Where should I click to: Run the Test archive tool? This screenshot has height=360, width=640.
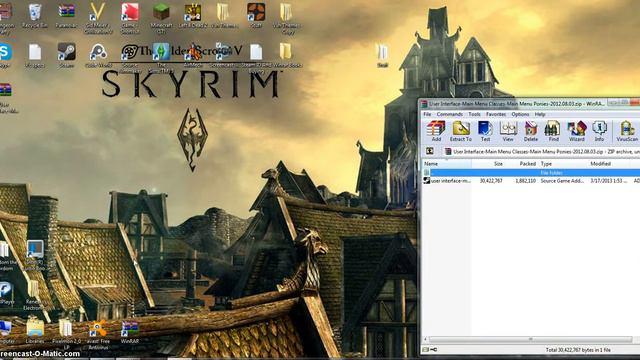pos(485,131)
